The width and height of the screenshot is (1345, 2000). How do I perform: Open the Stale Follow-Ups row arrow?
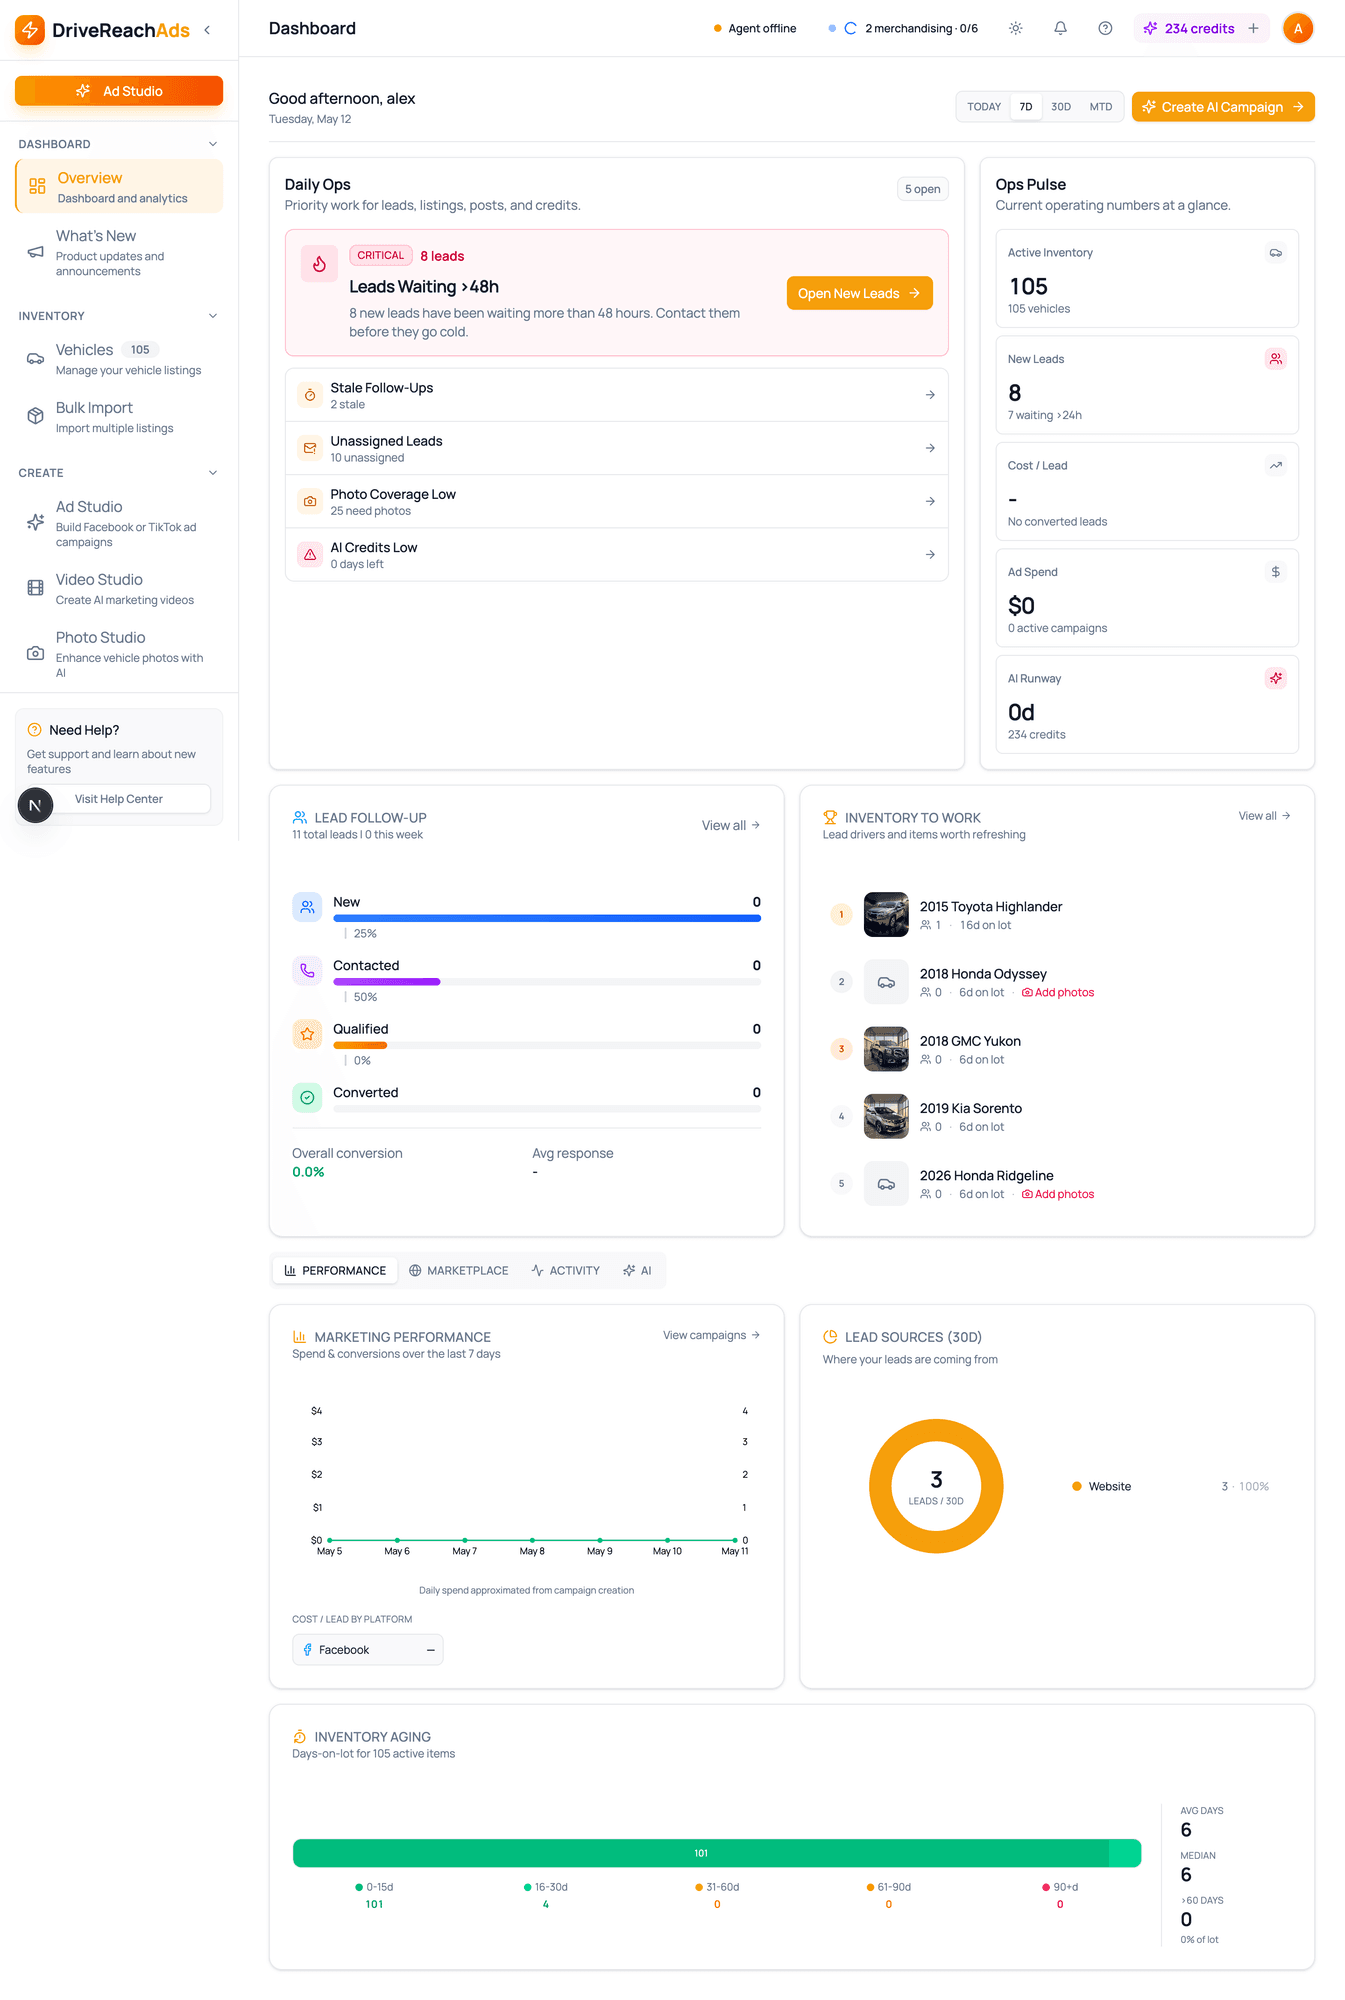[x=930, y=395]
